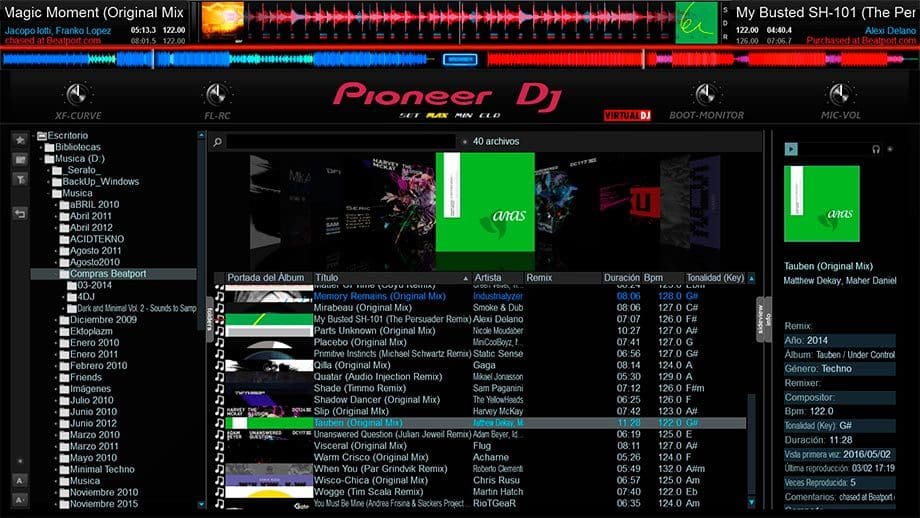Click the BROWSER button between the waveforms
The image size is (920, 518).
pos(460,59)
